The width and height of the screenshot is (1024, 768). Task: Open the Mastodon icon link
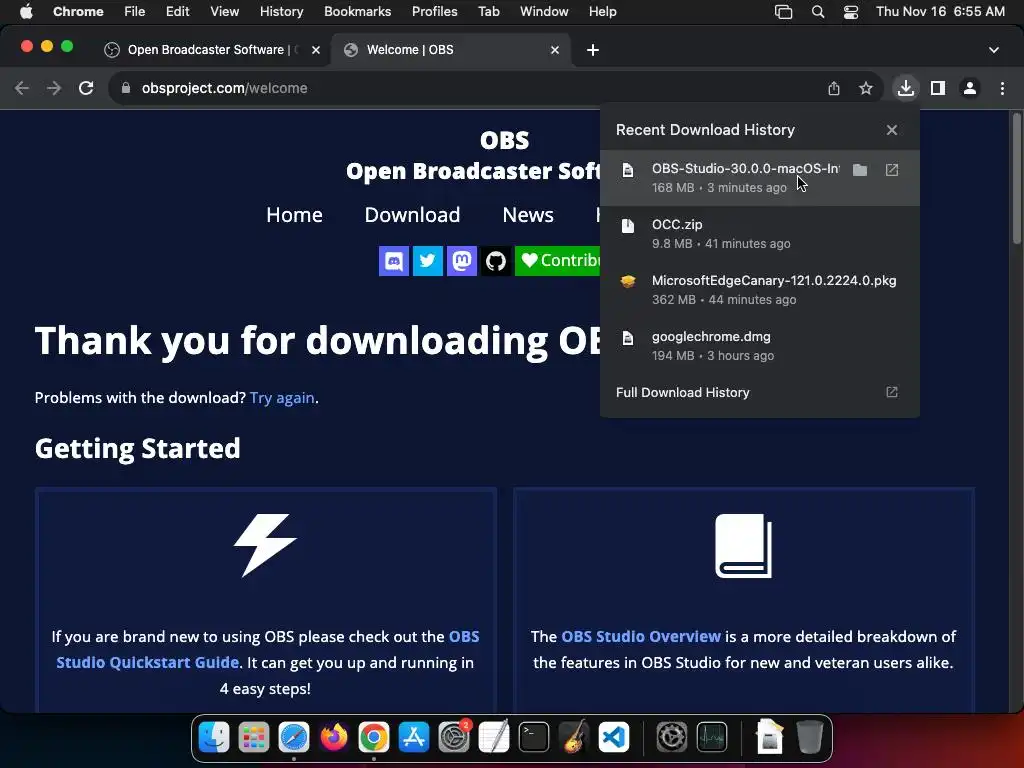tap(462, 261)
